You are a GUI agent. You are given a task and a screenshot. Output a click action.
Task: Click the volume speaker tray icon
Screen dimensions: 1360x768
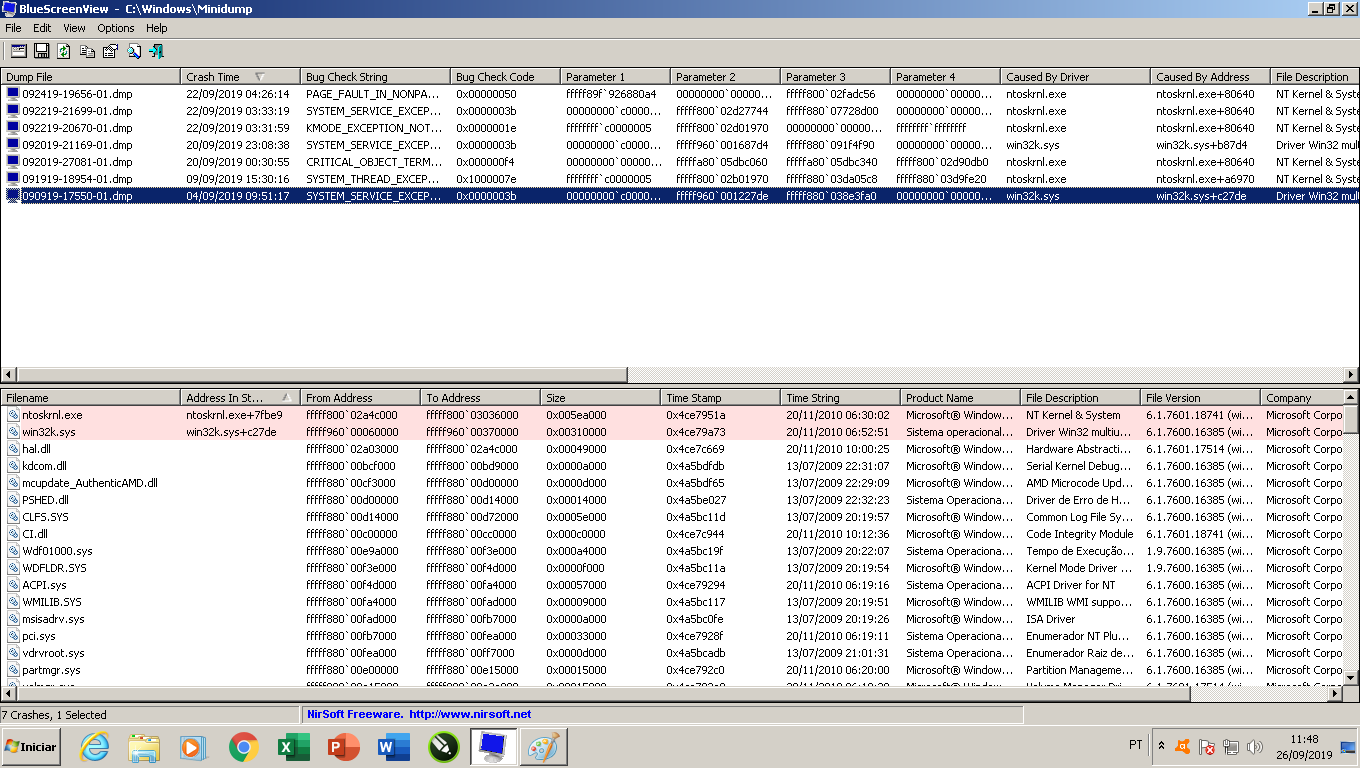tap(1255, 747)
